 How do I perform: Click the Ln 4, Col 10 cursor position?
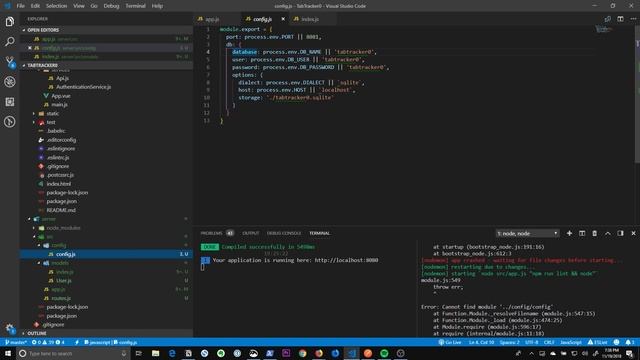(x=481, y=342)
